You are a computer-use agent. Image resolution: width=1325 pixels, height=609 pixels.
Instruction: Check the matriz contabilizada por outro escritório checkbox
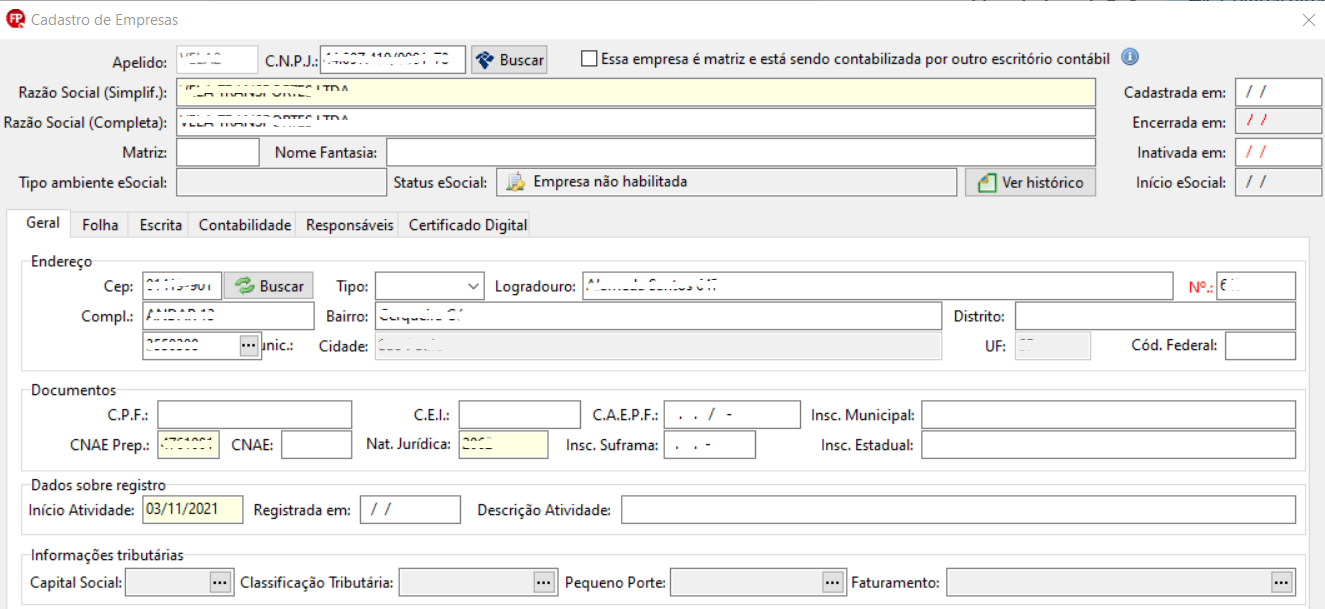pos(588,58)
